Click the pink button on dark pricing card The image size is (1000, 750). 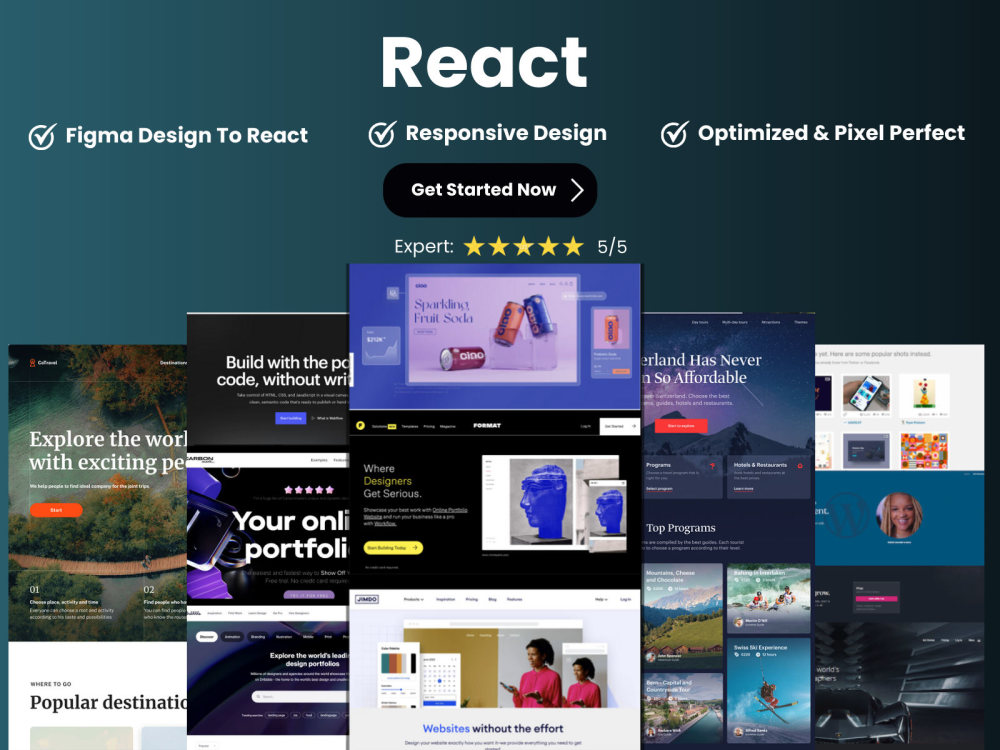pyautogui.click(x=876, y=599)
